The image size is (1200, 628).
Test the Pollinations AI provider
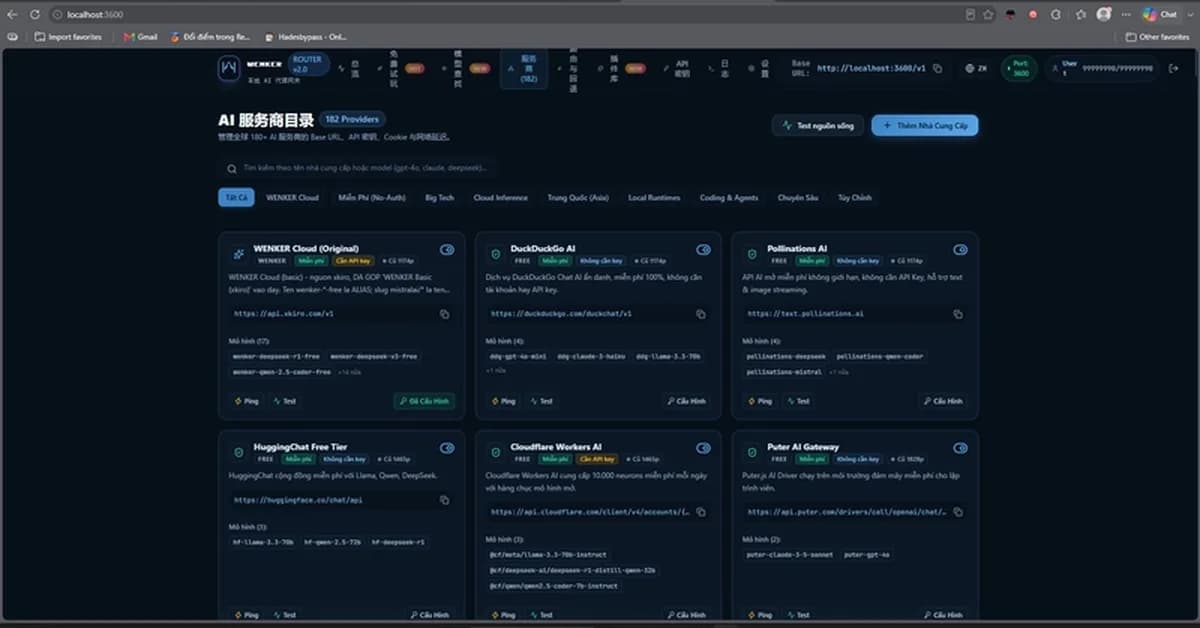coord(798,401)
